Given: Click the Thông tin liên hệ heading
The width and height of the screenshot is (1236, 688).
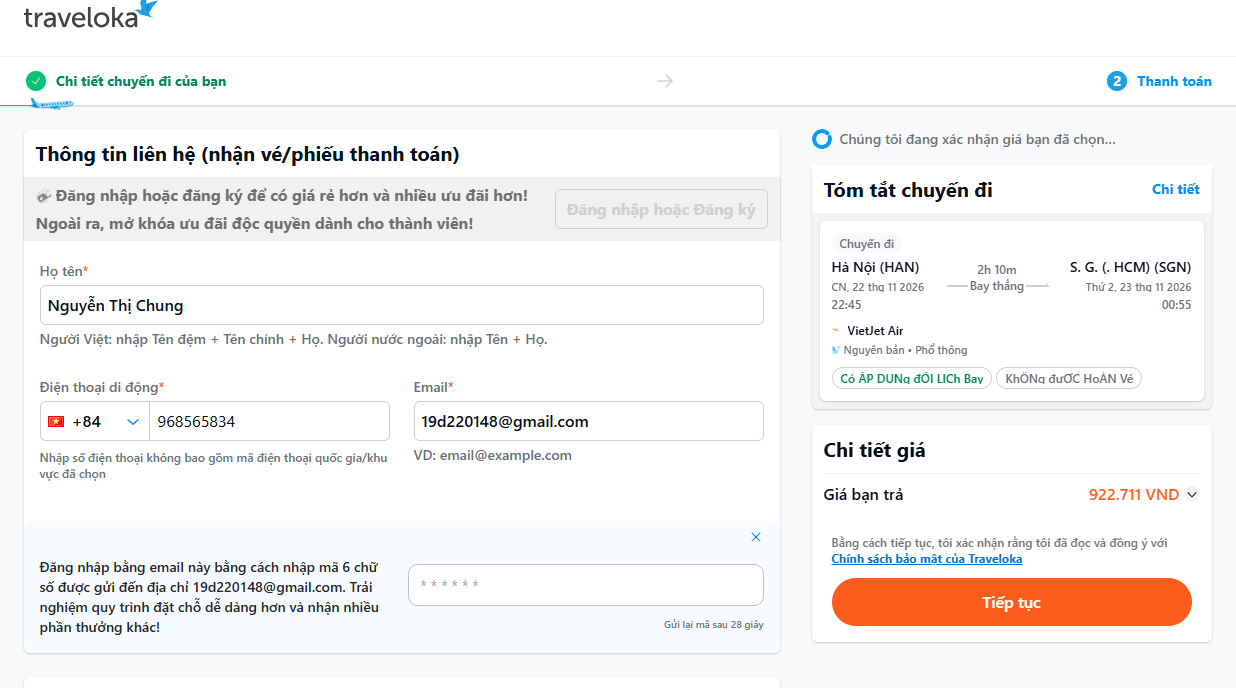Looking at the screenshot, I should 248,155.
